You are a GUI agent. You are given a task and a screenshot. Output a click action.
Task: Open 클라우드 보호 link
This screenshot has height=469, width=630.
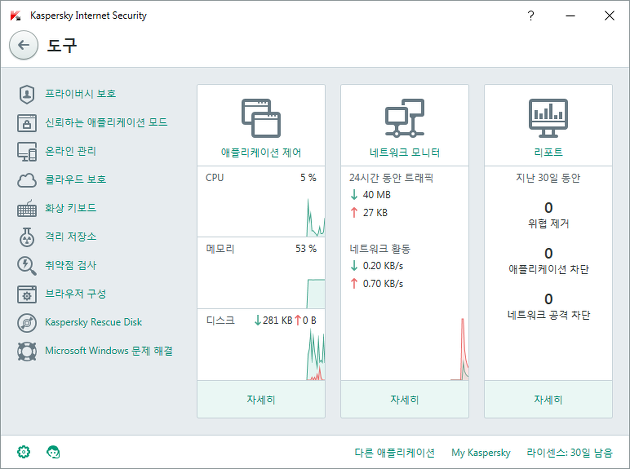point(76,179)
